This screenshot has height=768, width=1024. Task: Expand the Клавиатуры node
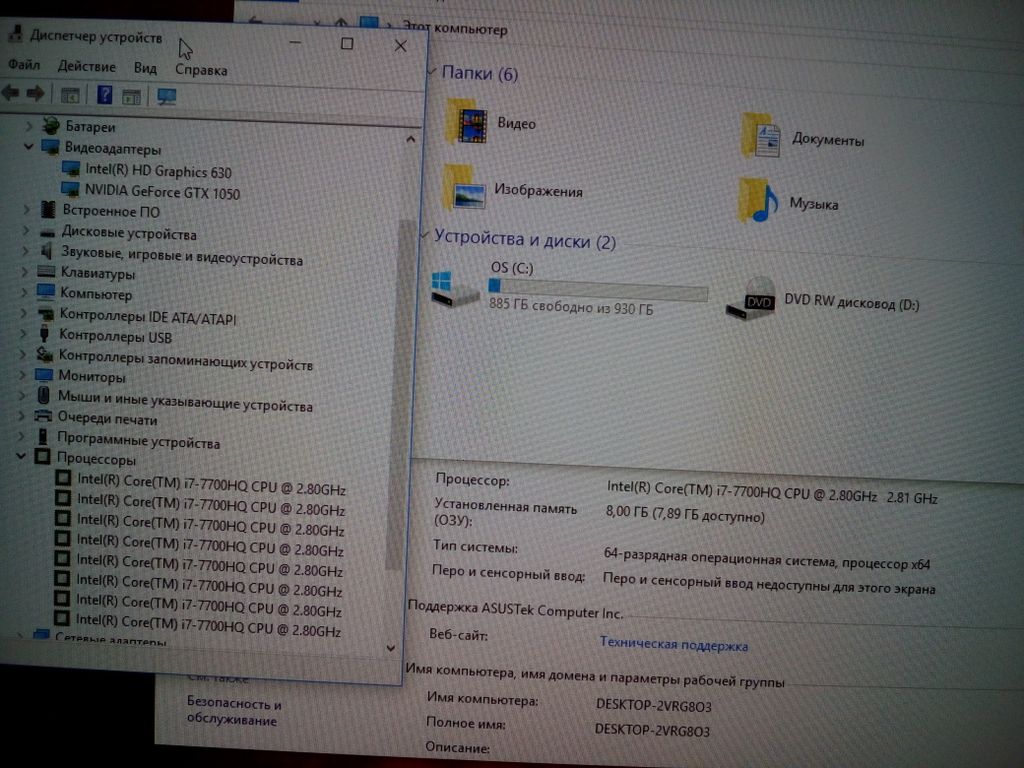tap(25, 270)
